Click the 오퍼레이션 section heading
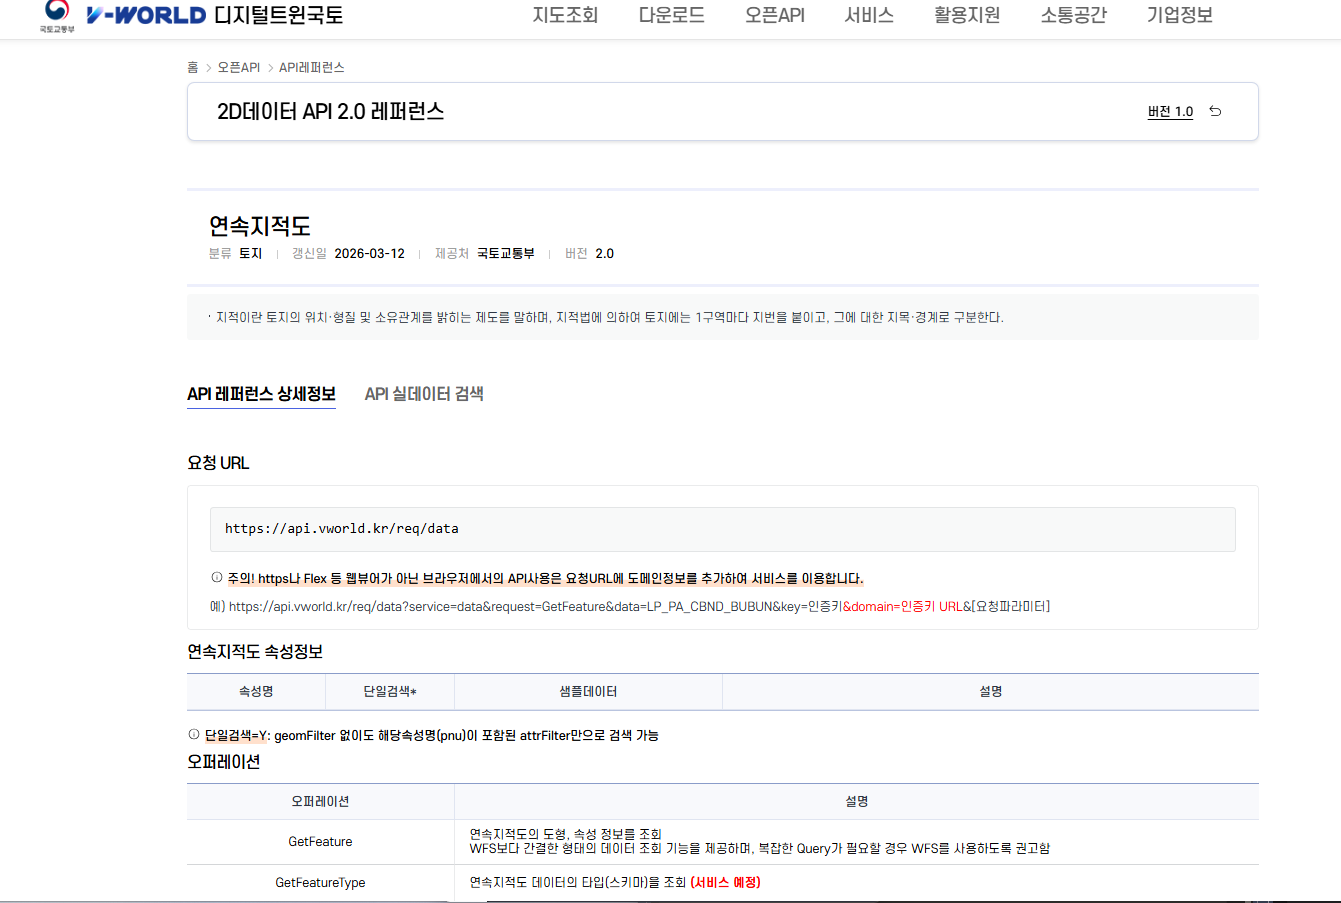The height and width of the screenshot is (903, 1341). tap(223, 761)
